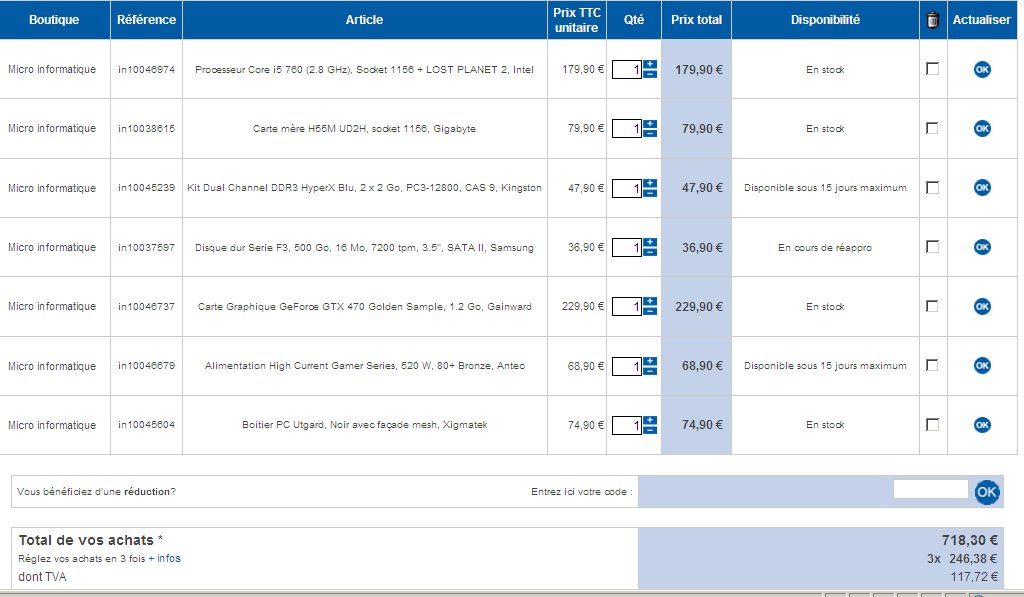Click quantity field for Antec Alimentation
Screen dimensions: 1024x597
tap(627, 366)
